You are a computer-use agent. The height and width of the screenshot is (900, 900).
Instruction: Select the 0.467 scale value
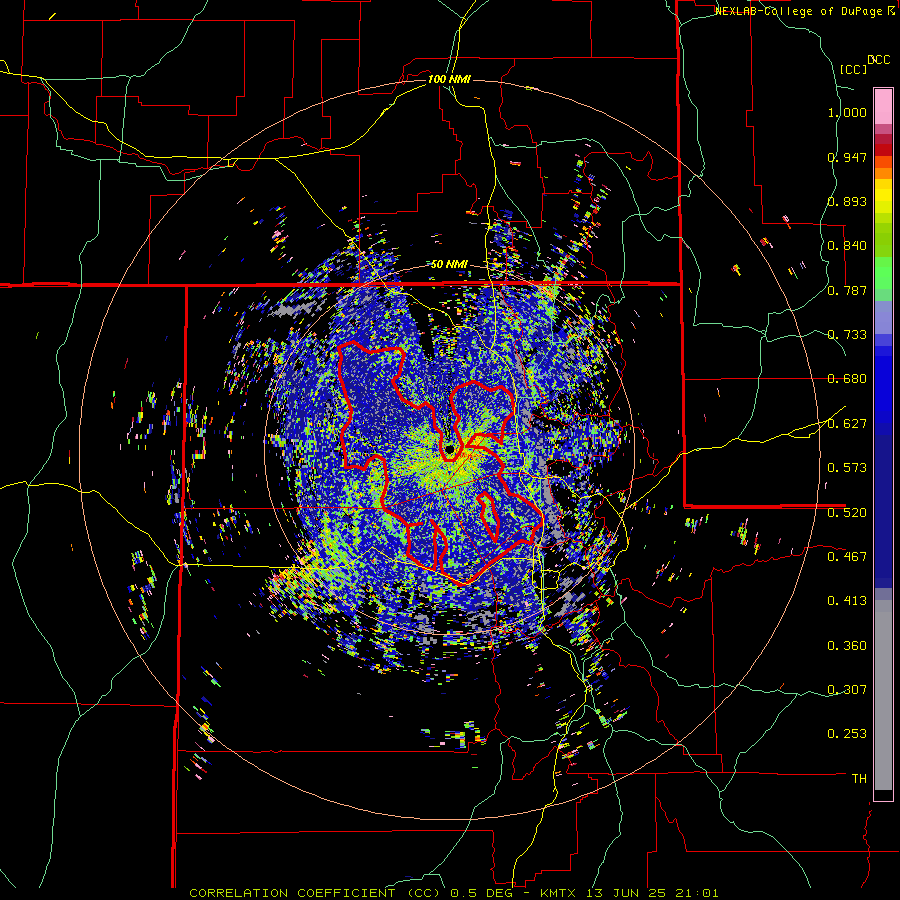pos(847,557)
